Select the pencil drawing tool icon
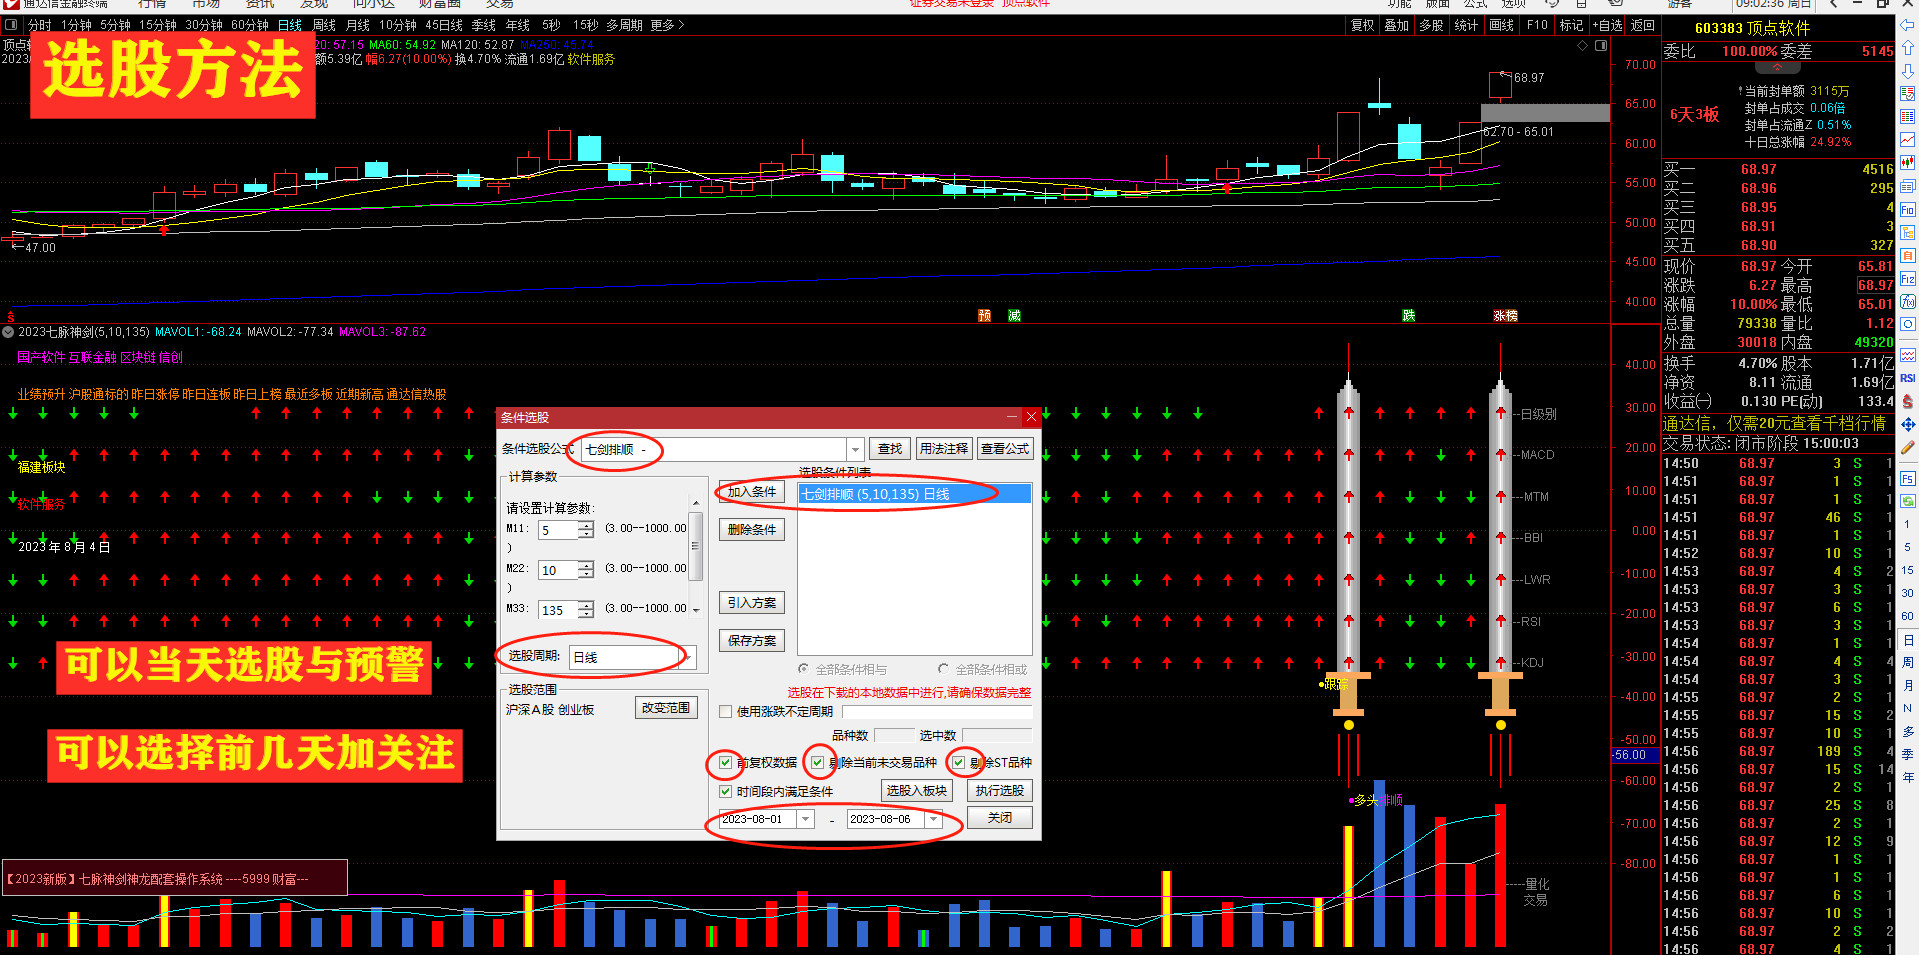Image resolution: width=1919 pixels, height=955 pixels. (1907, 448)
